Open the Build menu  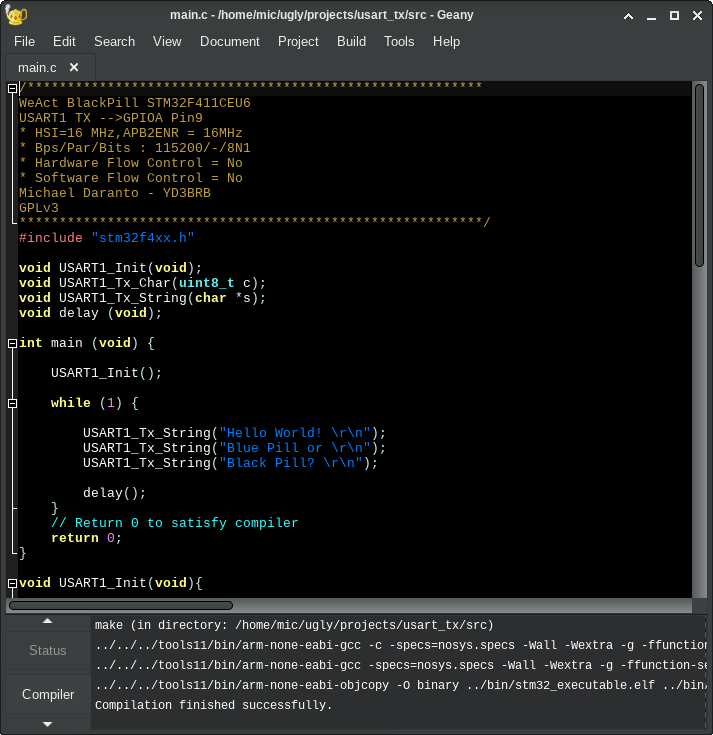point(351,41)
